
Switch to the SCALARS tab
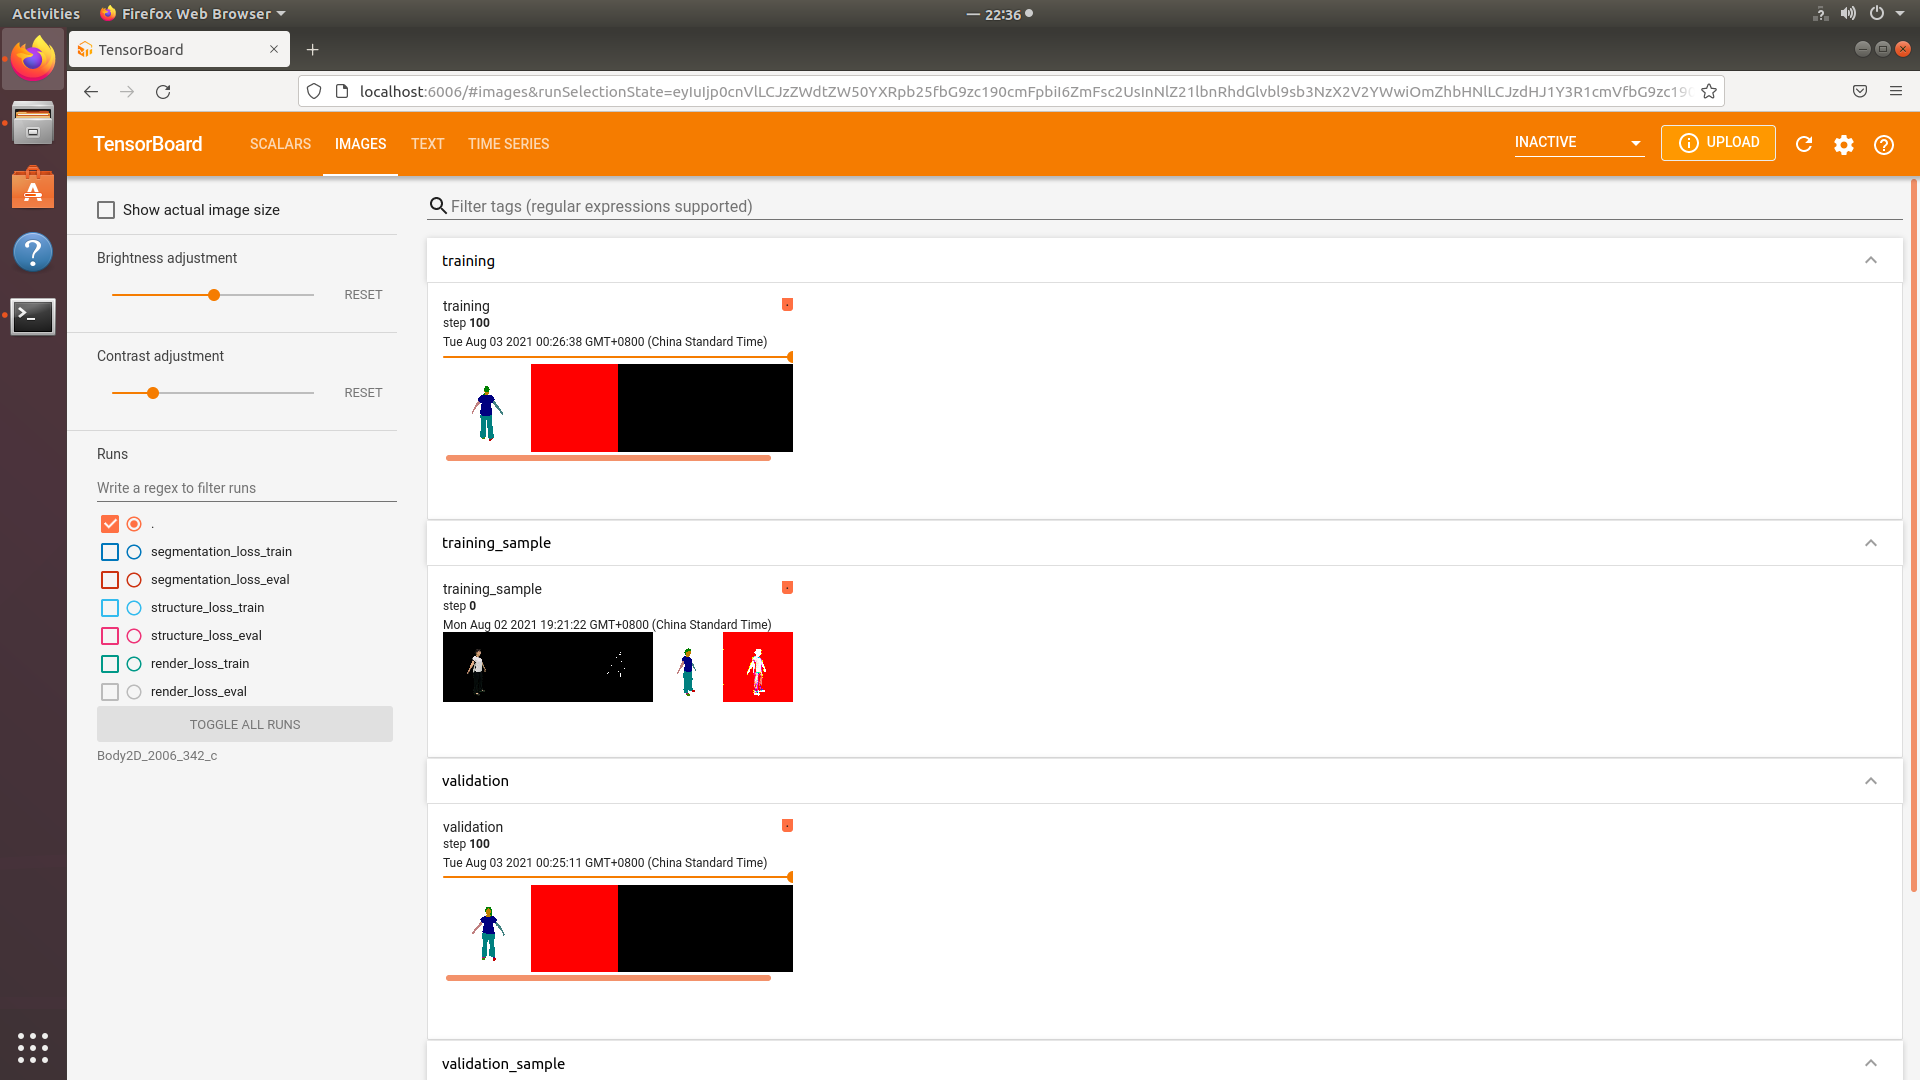280,144
